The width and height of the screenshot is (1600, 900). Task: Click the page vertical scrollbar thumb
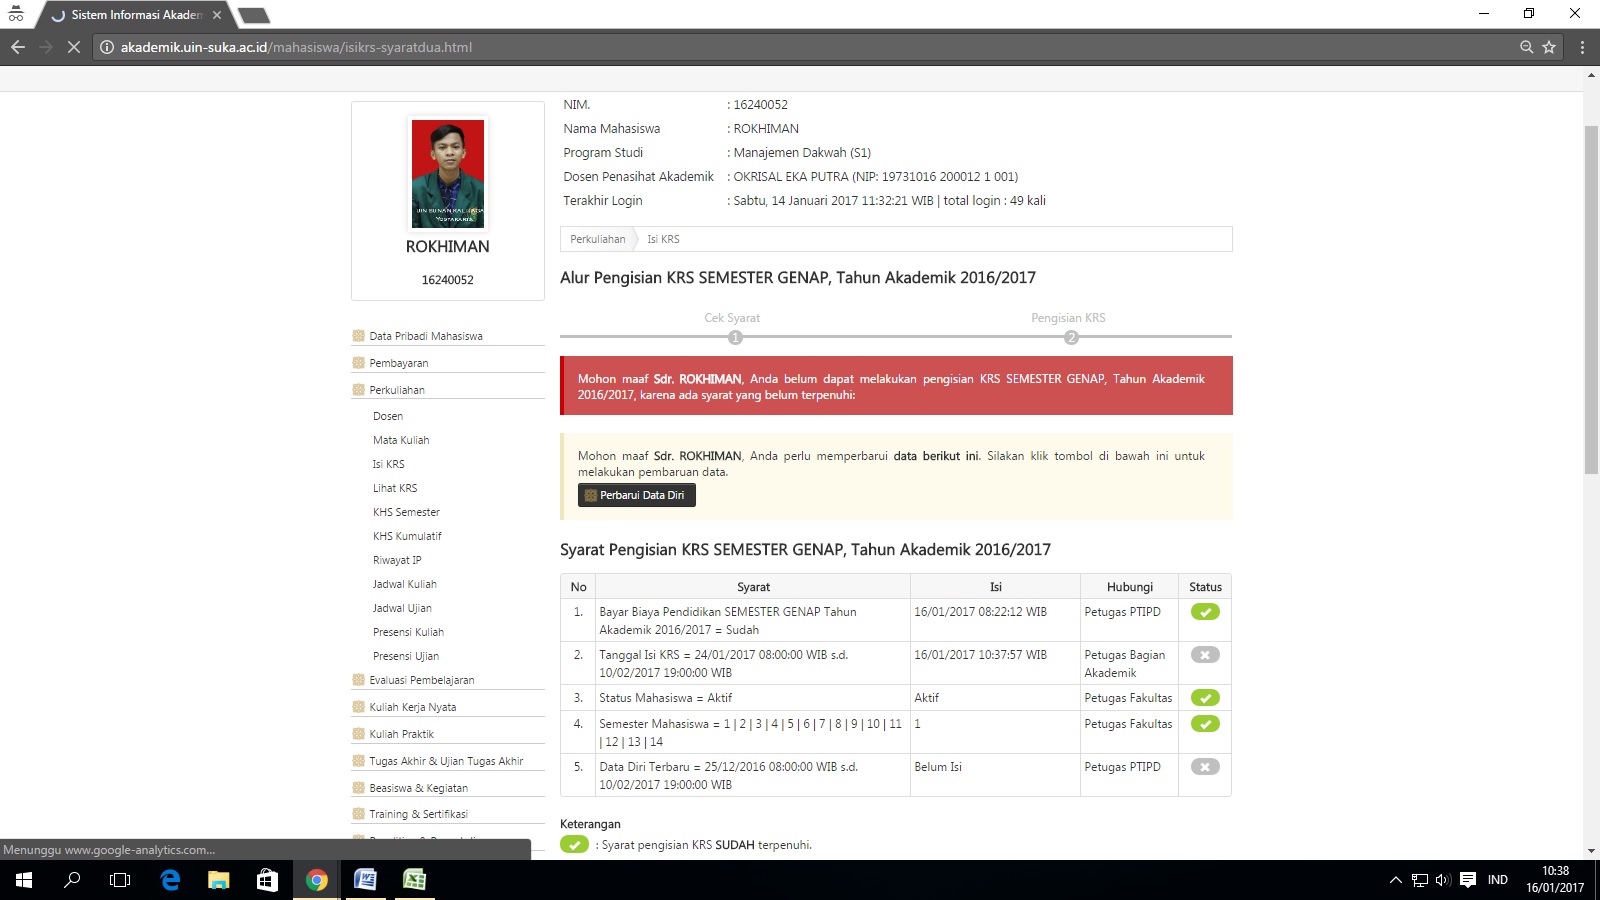(1591, 300)
